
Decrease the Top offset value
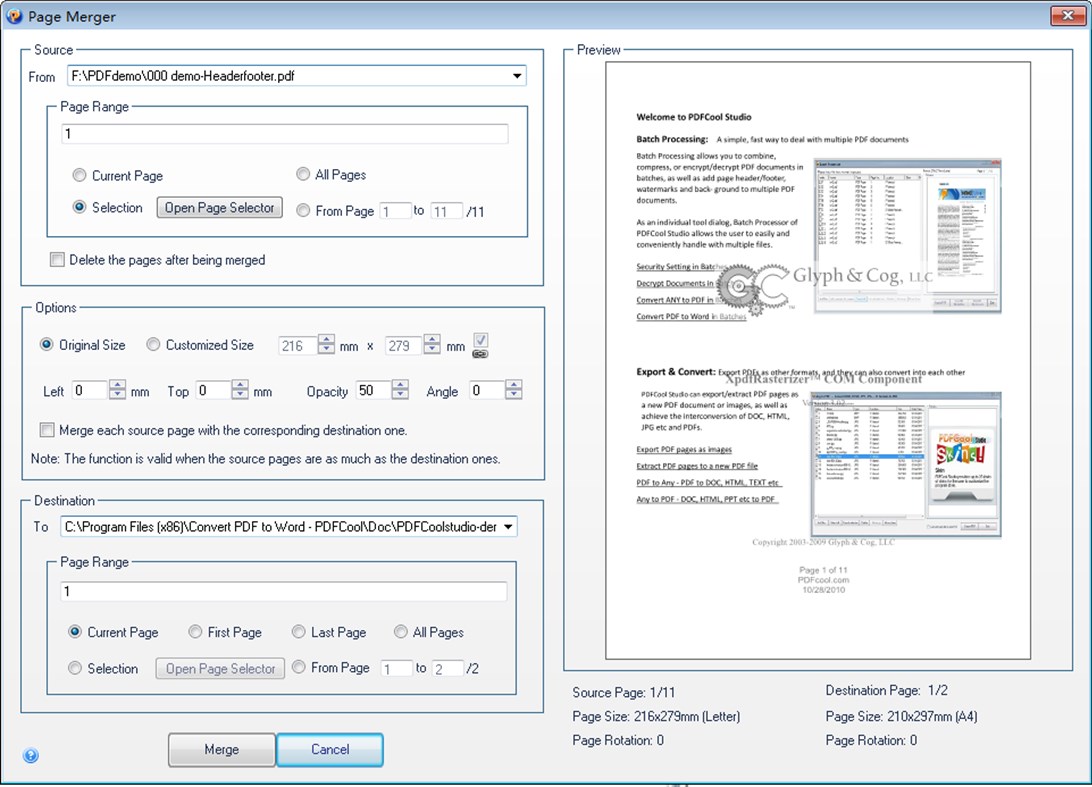(x=240, y=395)
